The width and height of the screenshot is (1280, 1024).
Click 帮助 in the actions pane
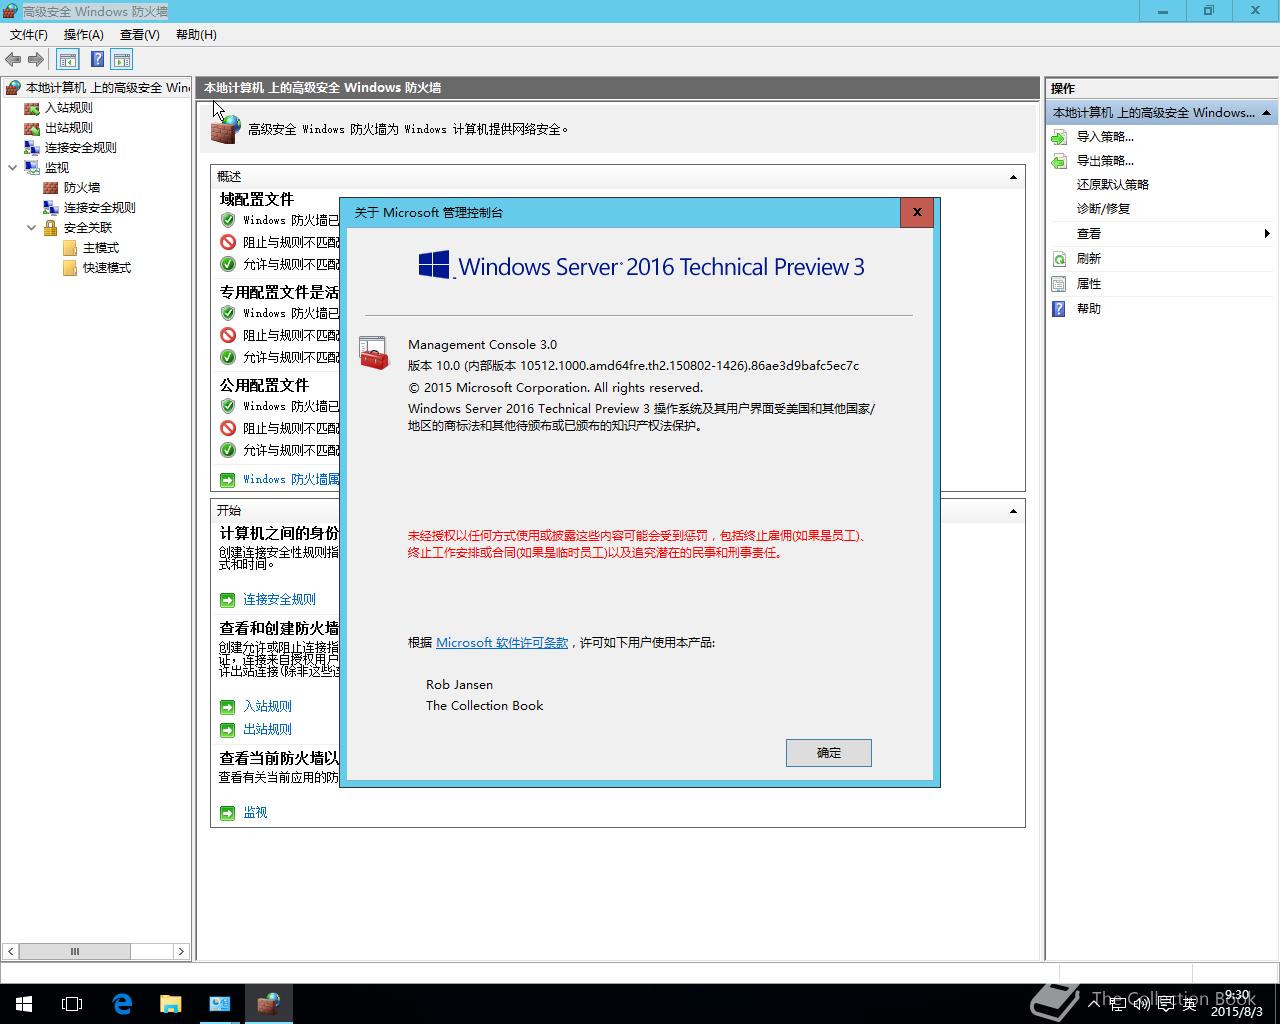(1088, 309)
